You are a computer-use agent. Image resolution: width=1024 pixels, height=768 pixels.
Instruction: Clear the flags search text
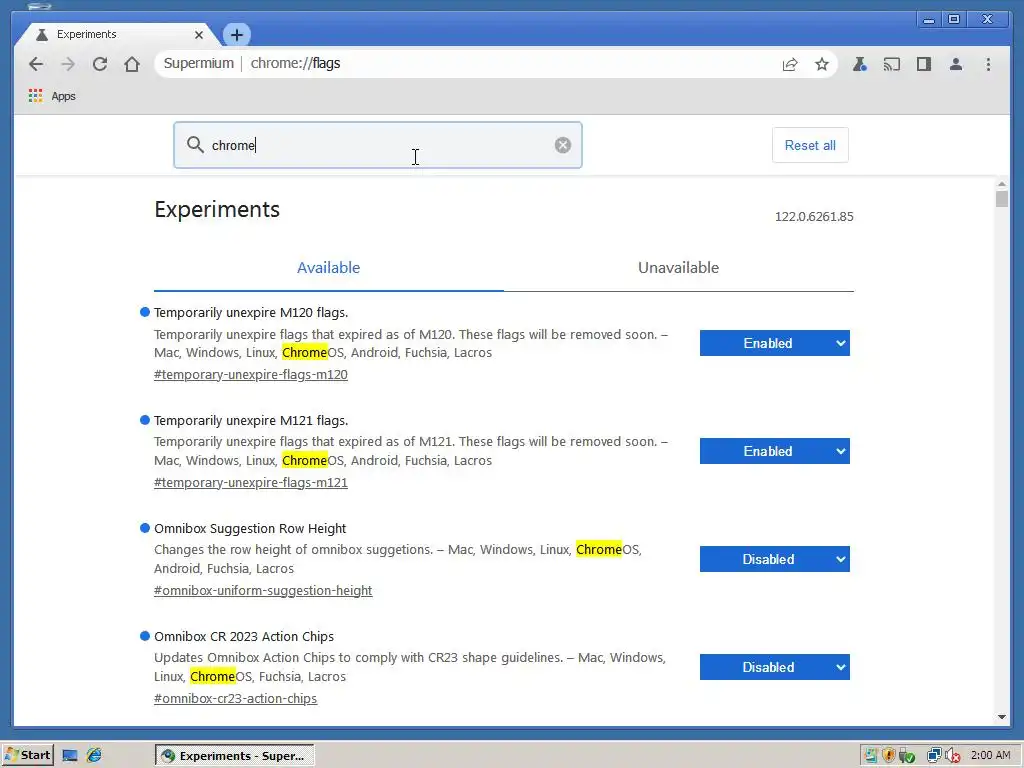click(563, 145)
